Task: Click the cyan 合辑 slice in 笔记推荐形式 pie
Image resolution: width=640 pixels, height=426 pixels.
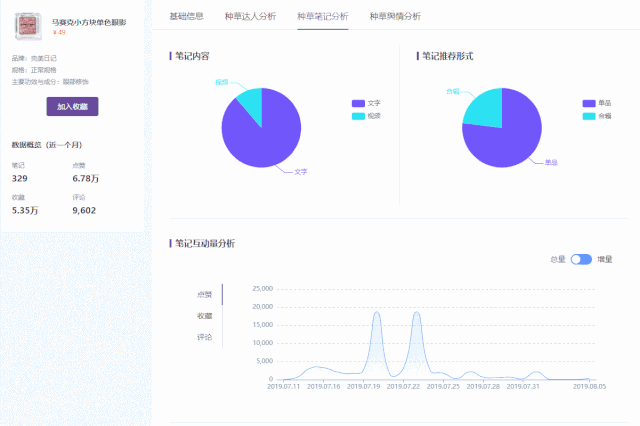Action: pyautogui.click(x=486, y=107)
